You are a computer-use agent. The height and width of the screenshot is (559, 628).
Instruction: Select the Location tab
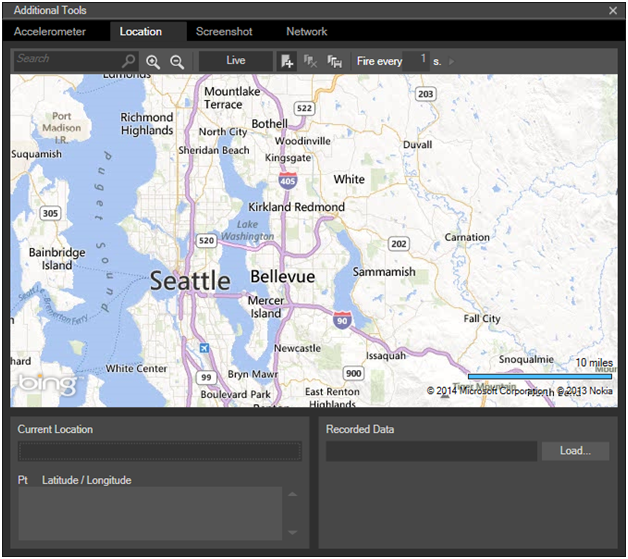click(x=141, y=32)
